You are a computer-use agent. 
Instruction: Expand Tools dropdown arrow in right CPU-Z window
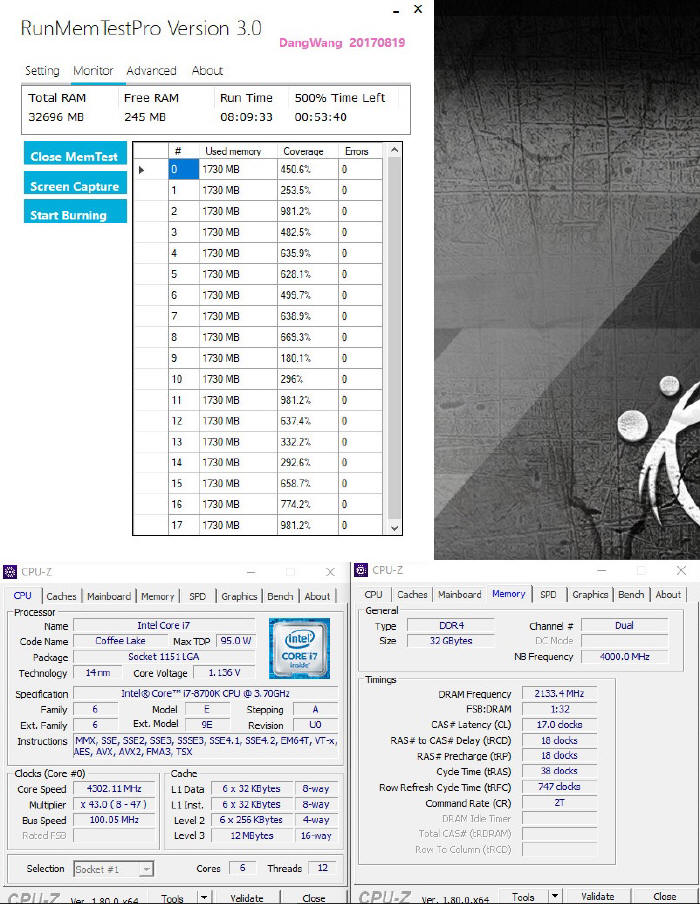coord(554,897)
